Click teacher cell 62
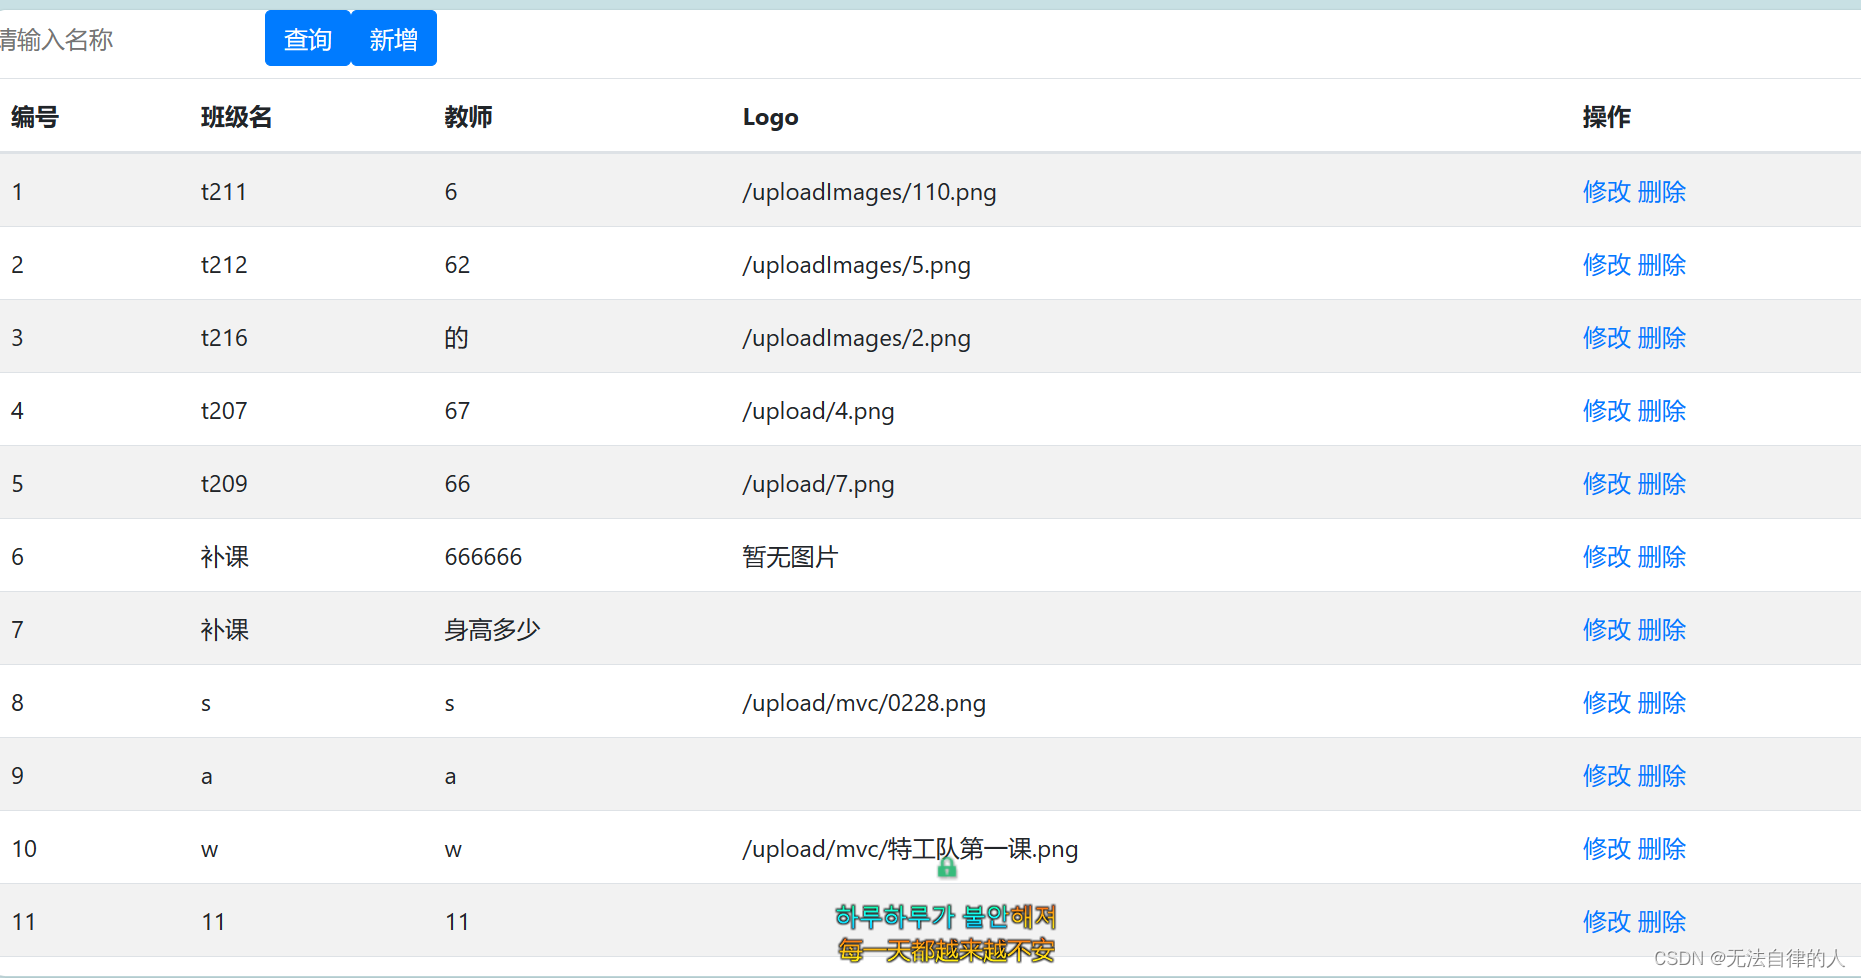 coord(457,264)
